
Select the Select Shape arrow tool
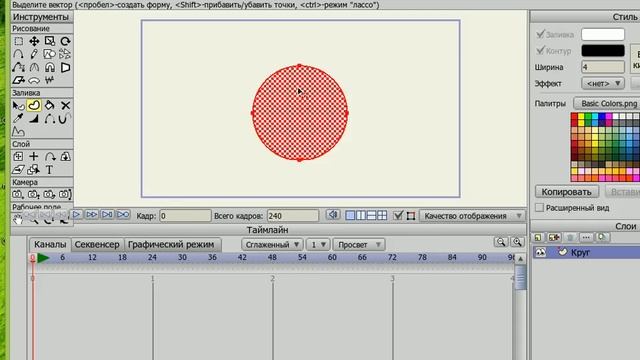(x=18, y=106)
